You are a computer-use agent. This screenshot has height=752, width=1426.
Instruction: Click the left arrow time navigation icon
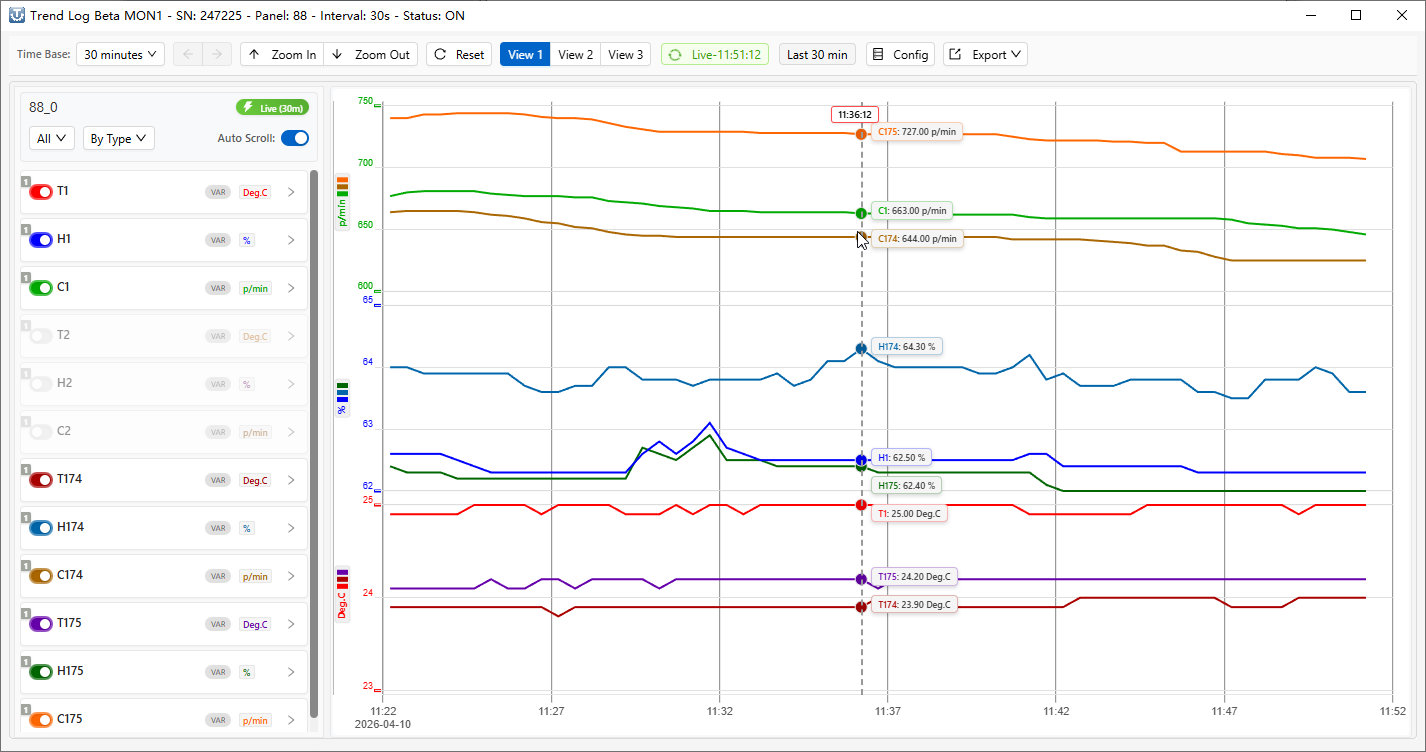coord(187,55)
